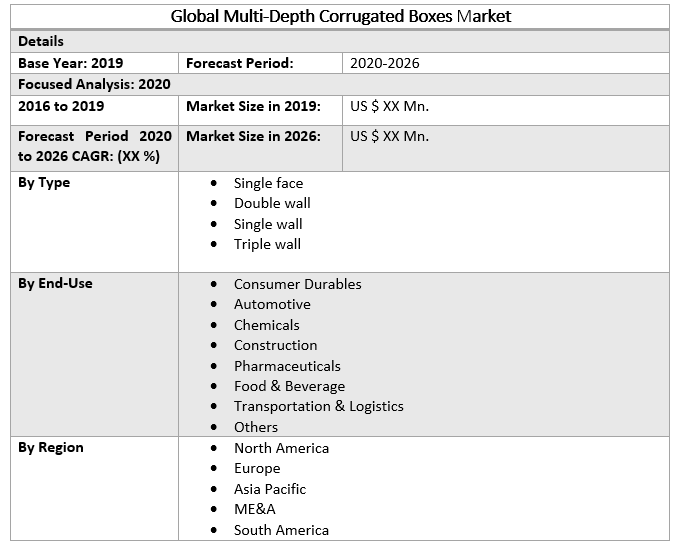This screenshot has width=674, height=545.
Task: Select the Forecast Period: label cell
Action: point(239,63)
